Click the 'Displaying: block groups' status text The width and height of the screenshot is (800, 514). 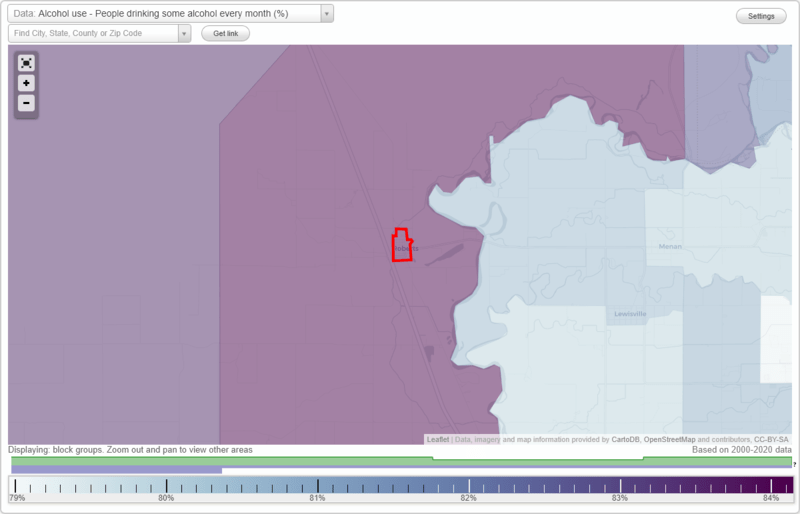coord(130,450)
